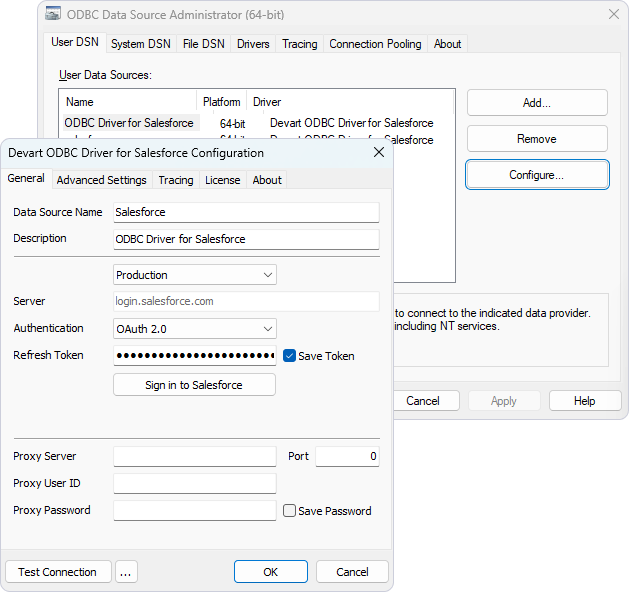629x592 pixels.
Task: Click the Data Source Name field
Action: (x=246, y=212)
